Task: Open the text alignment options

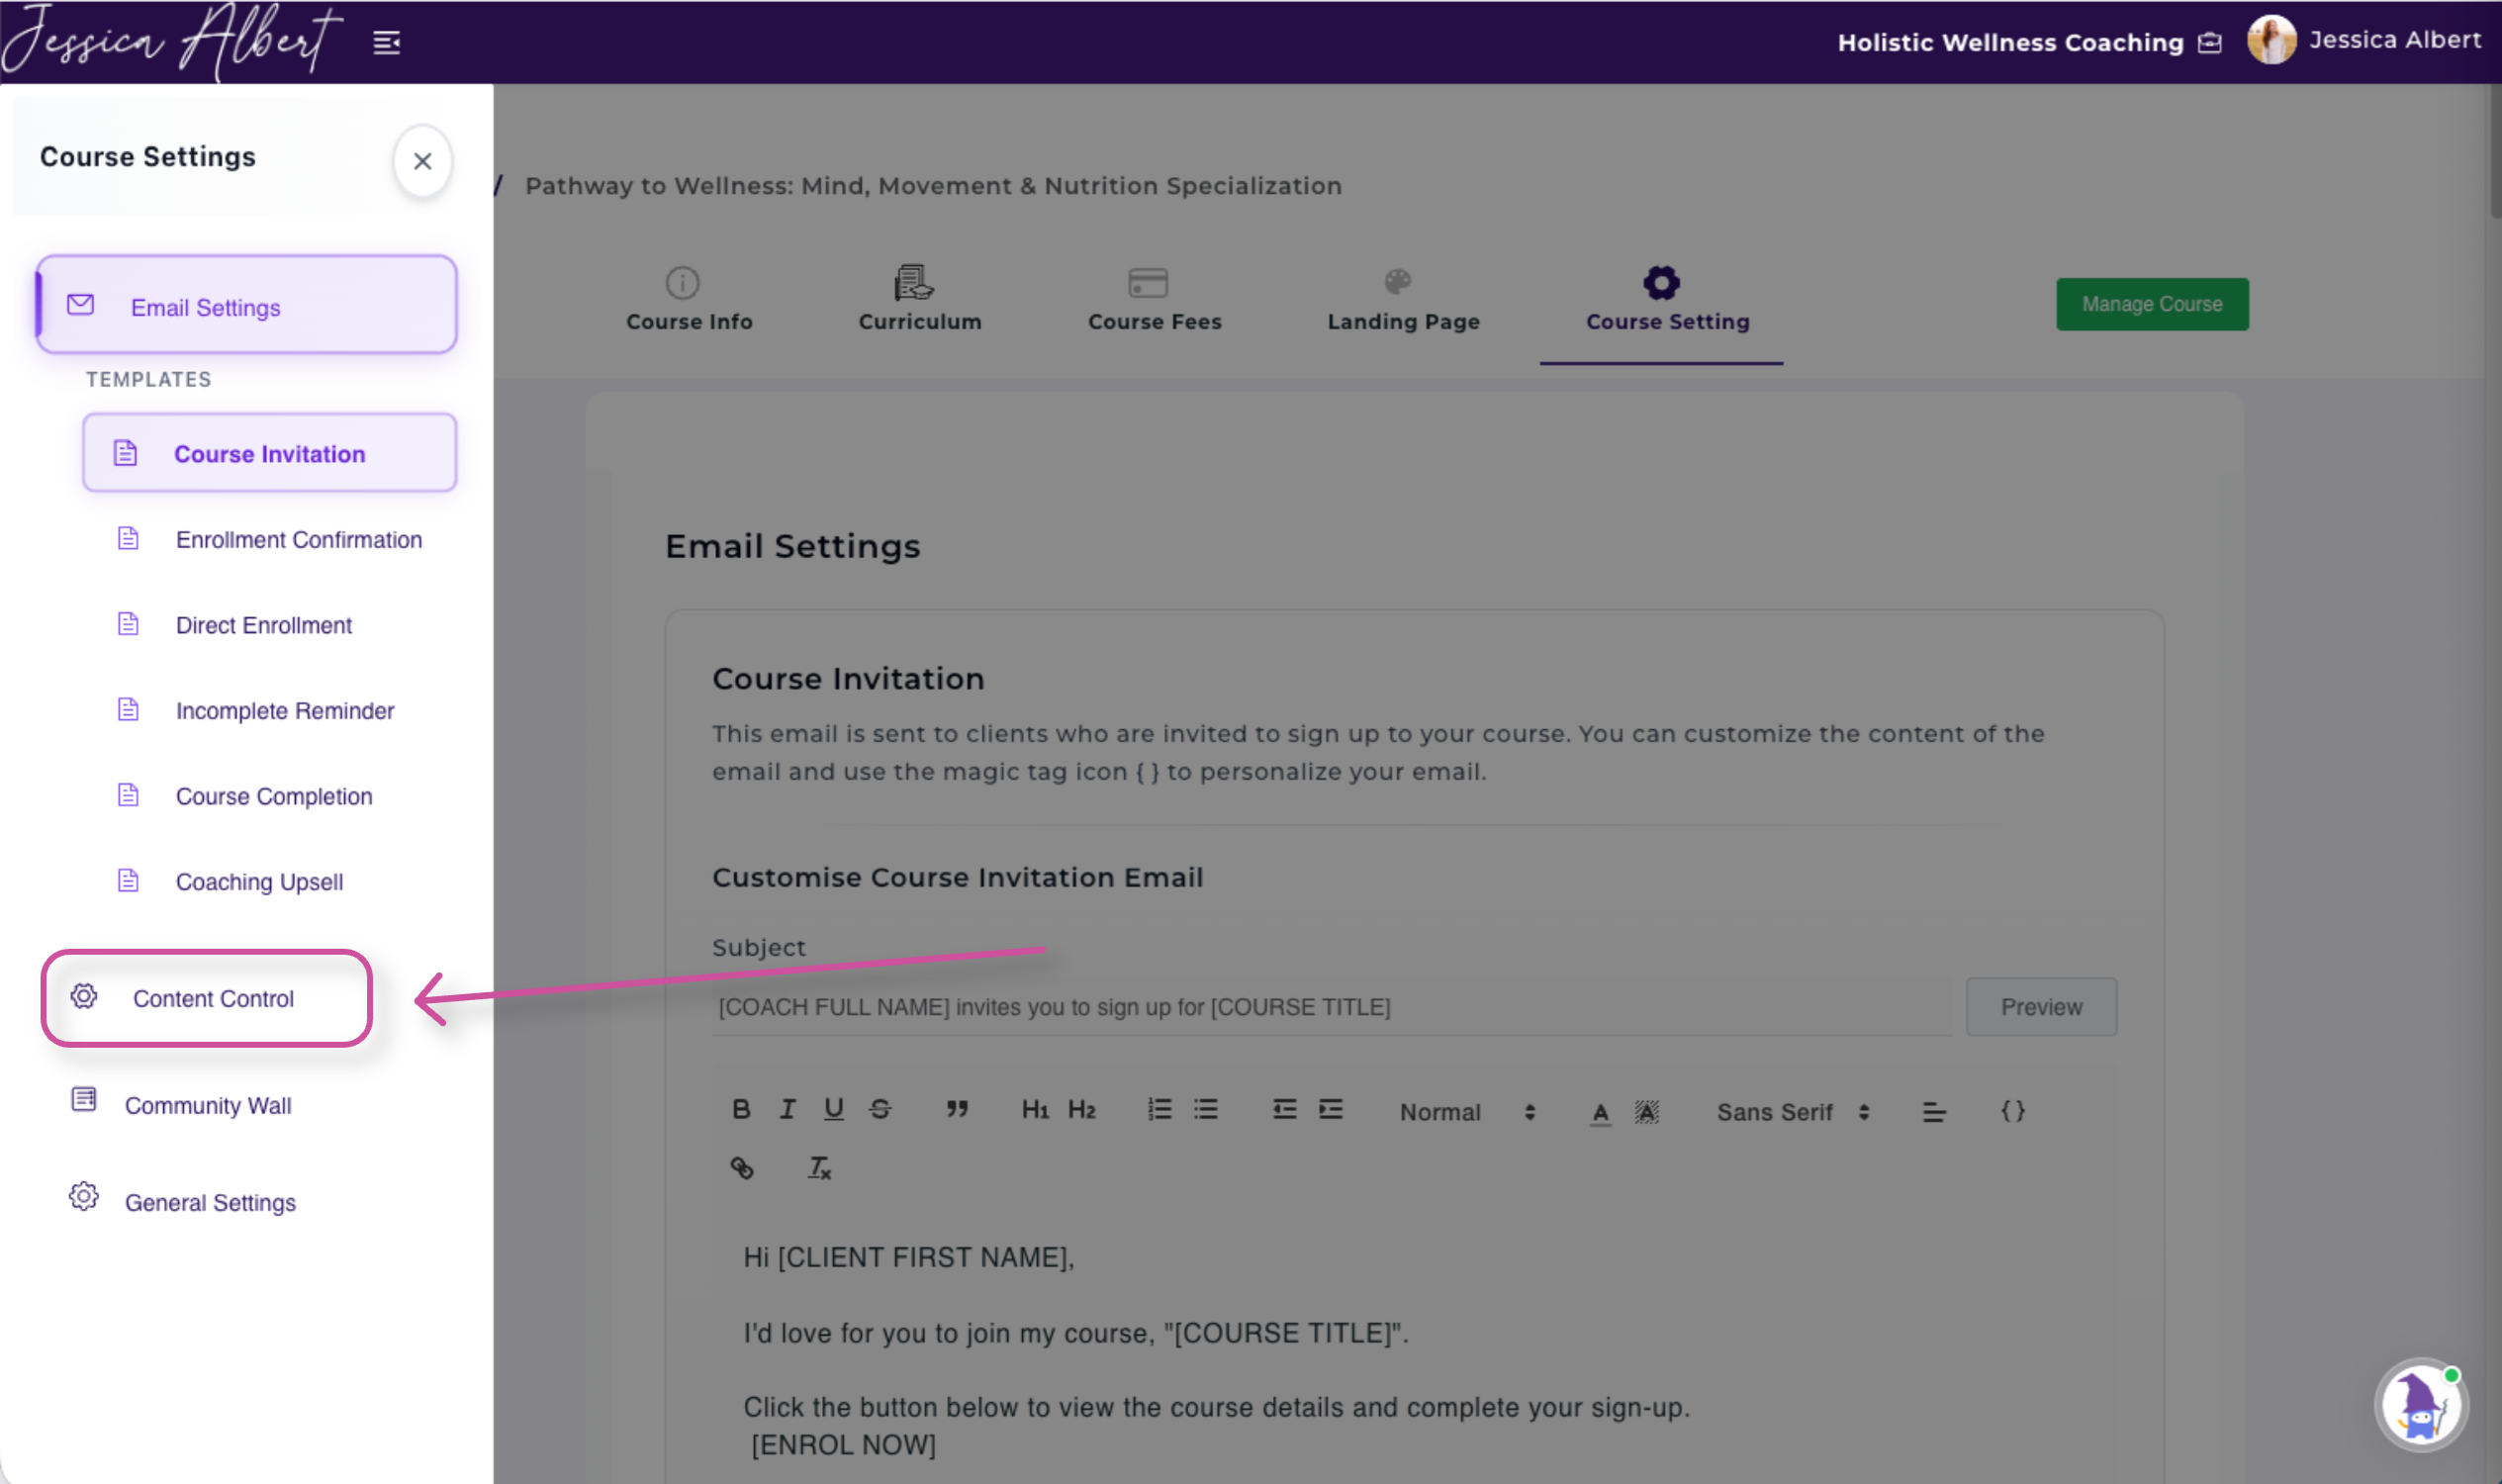Action: [1933, 1112]
